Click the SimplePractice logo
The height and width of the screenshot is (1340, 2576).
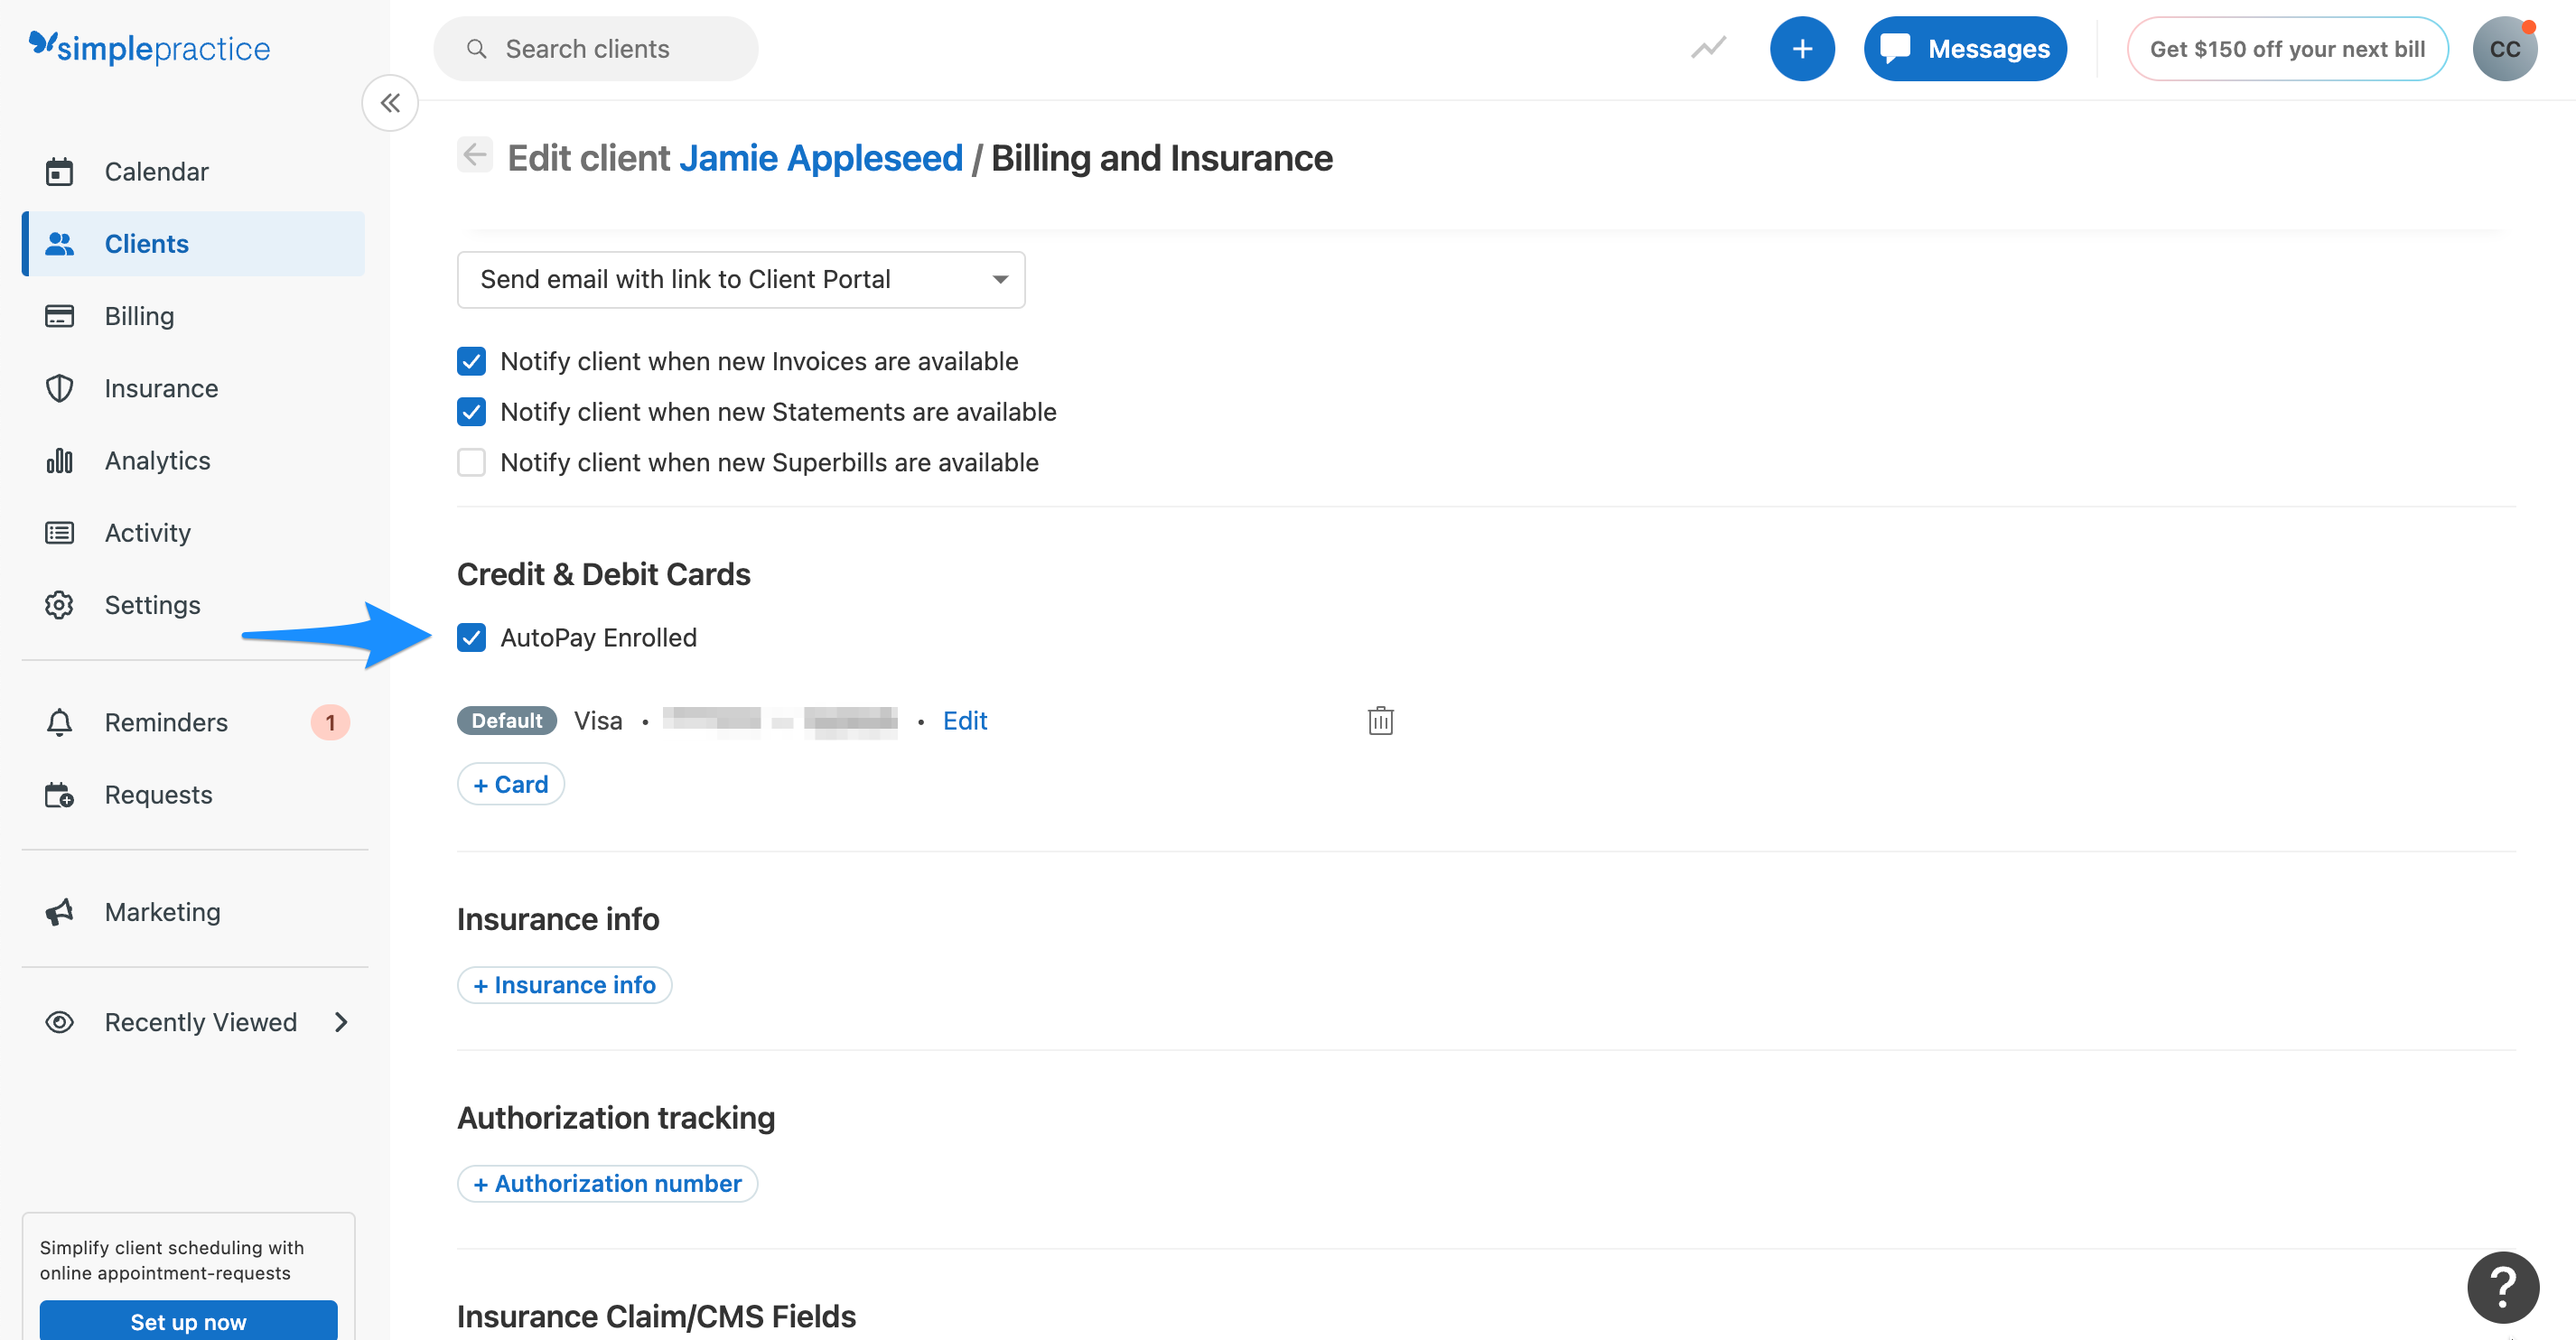(x=149, y=47)
